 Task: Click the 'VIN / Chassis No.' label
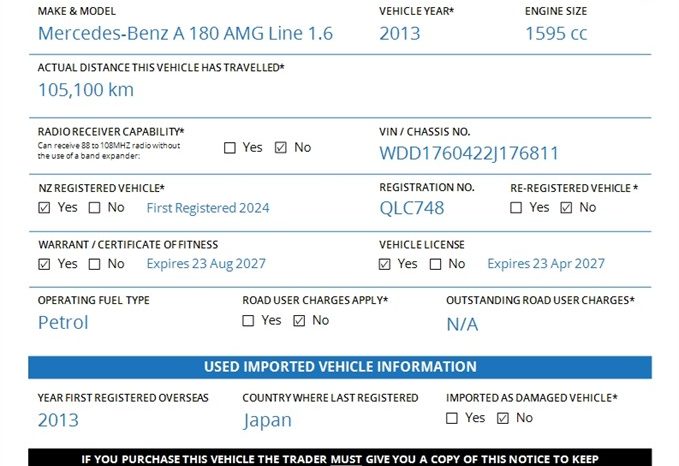click(424, 132)
